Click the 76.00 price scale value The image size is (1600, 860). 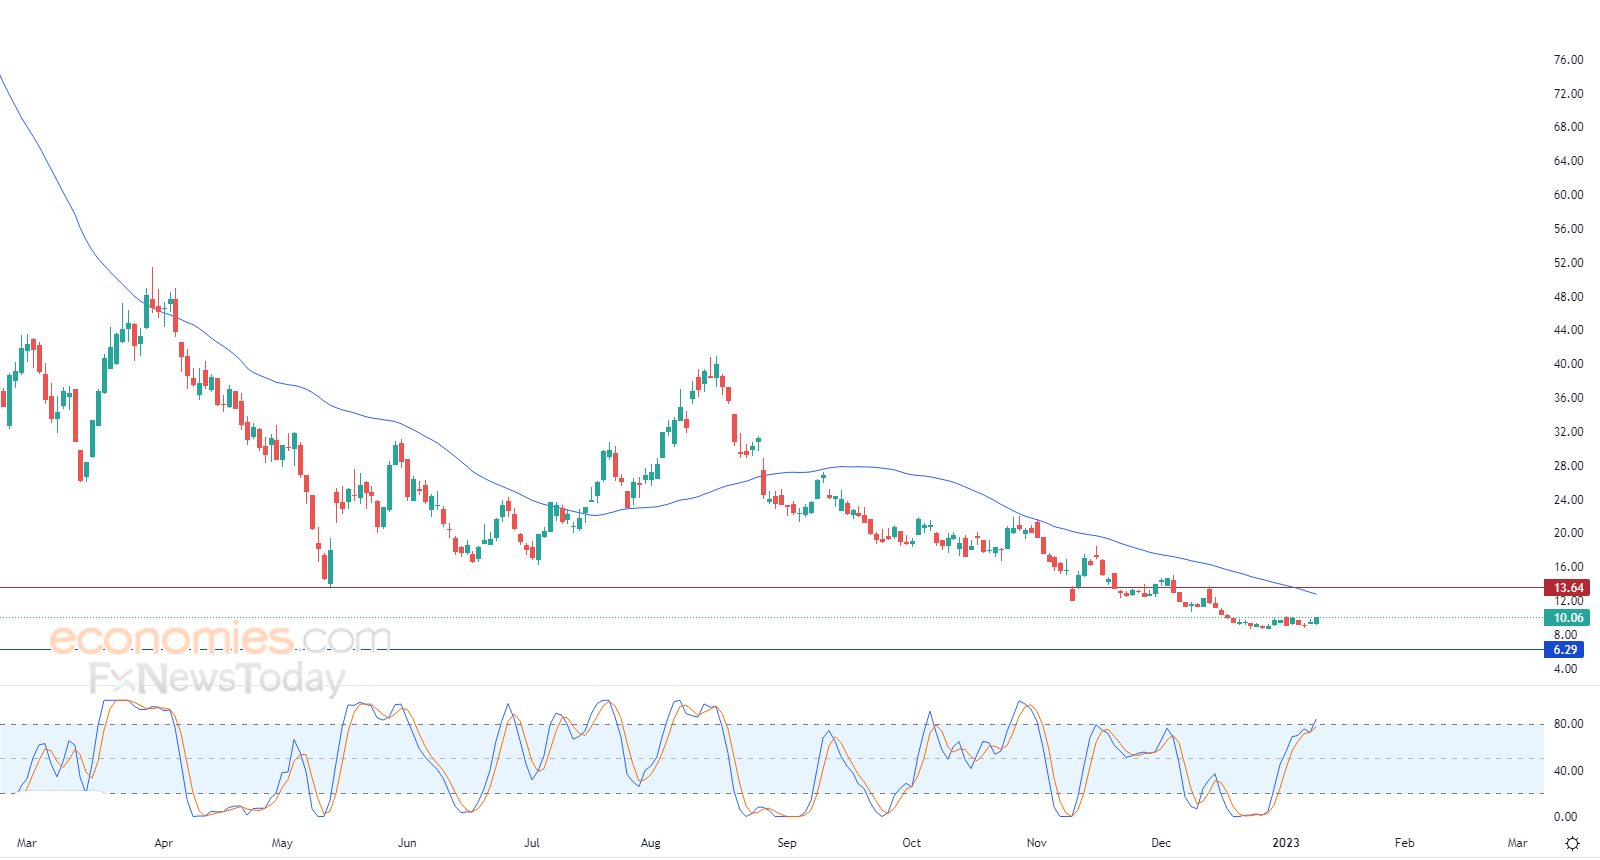click(x=1568, y=60)
